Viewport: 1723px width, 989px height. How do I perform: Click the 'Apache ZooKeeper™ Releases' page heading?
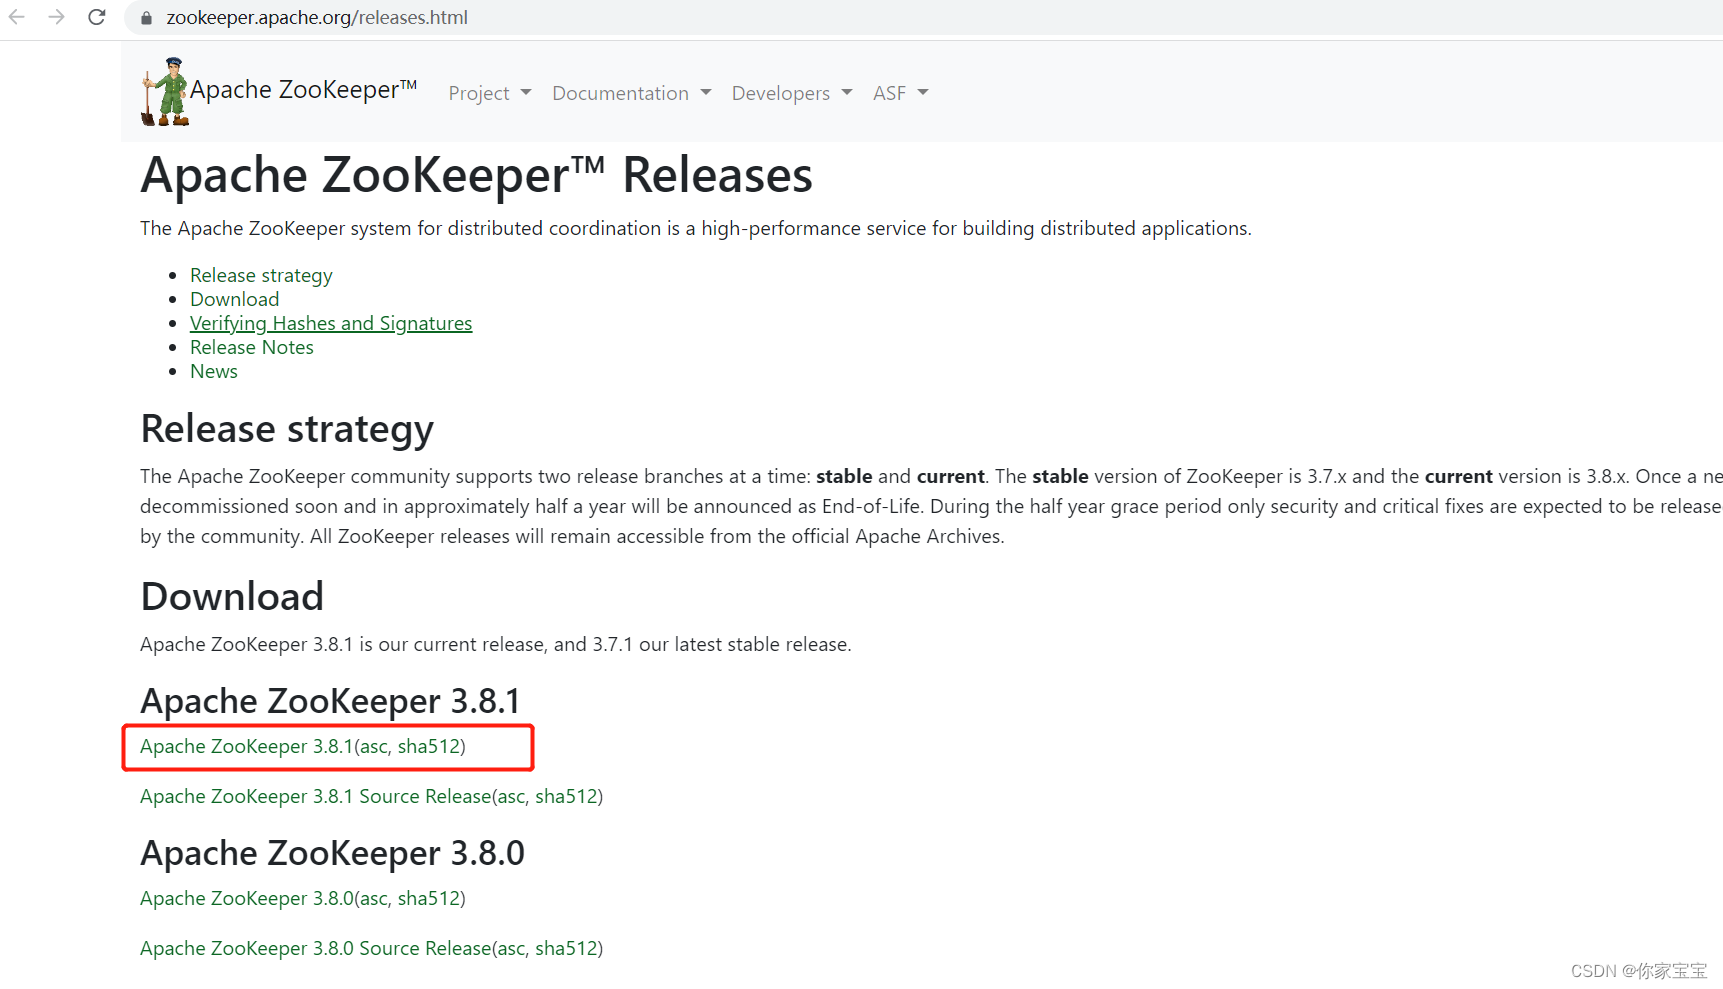(476, 176)
